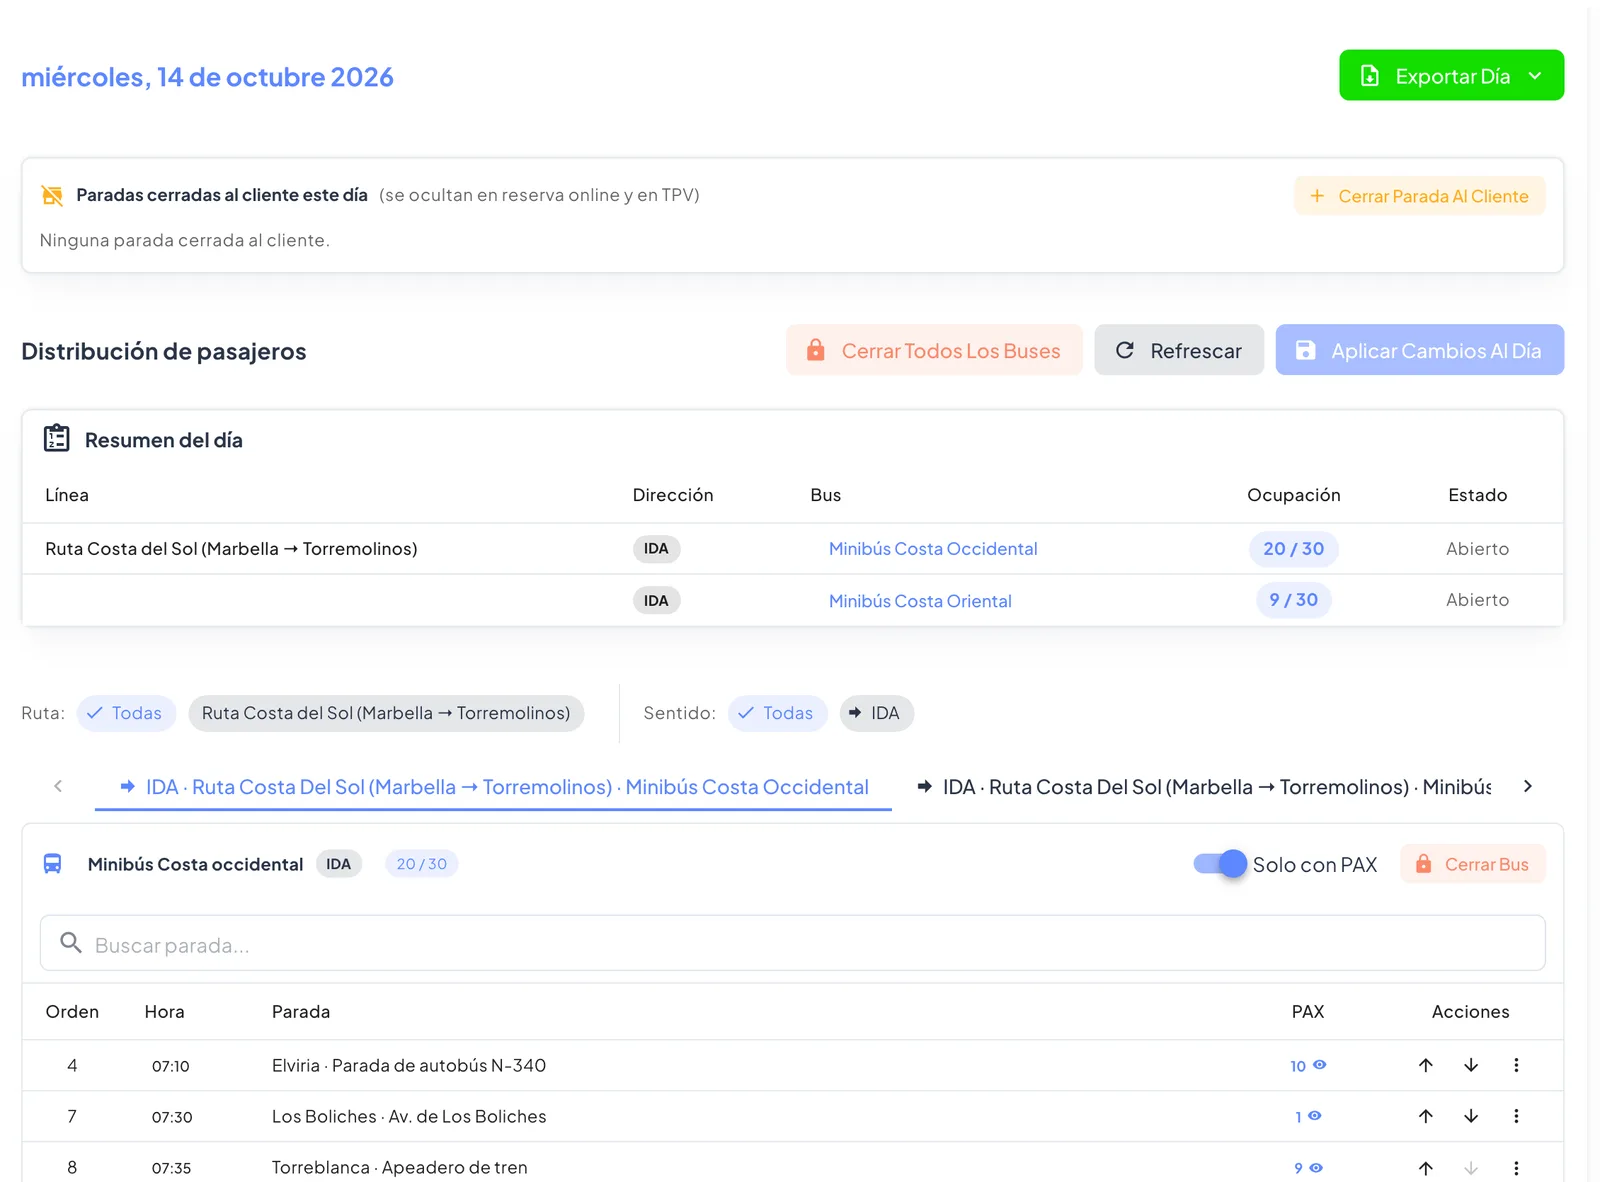The height and width of the screenshot is (1182, 1600).
Task: Click the Refrescar button
Action: point(1179,350)
